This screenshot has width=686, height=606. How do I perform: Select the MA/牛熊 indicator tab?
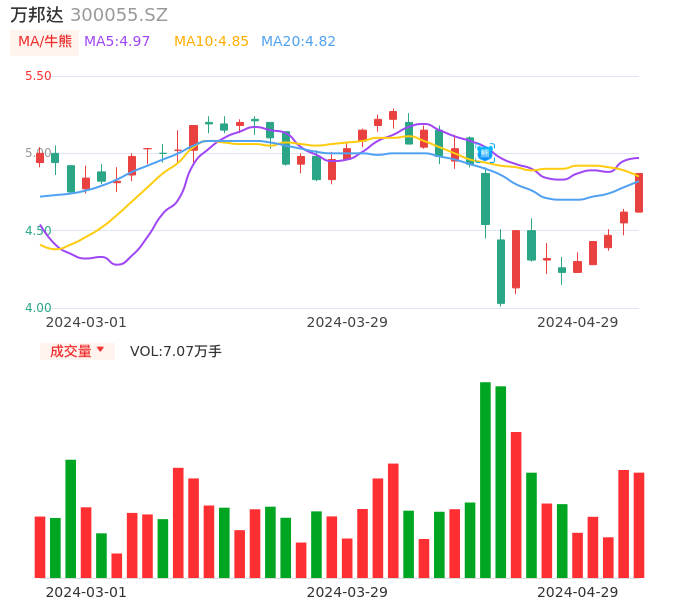click(45, 42)
